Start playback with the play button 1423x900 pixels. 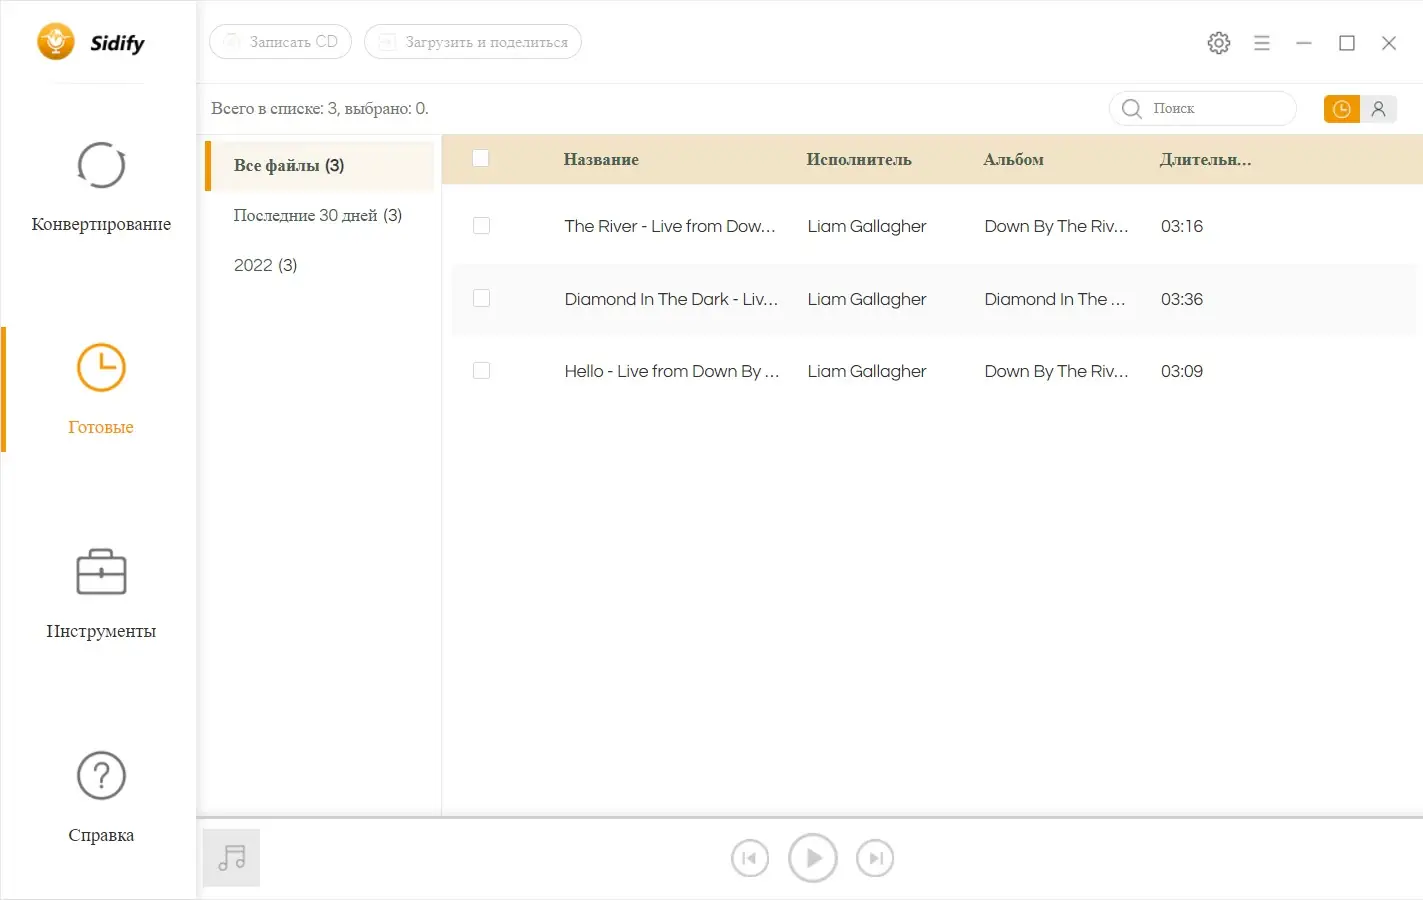pos(813,858)
